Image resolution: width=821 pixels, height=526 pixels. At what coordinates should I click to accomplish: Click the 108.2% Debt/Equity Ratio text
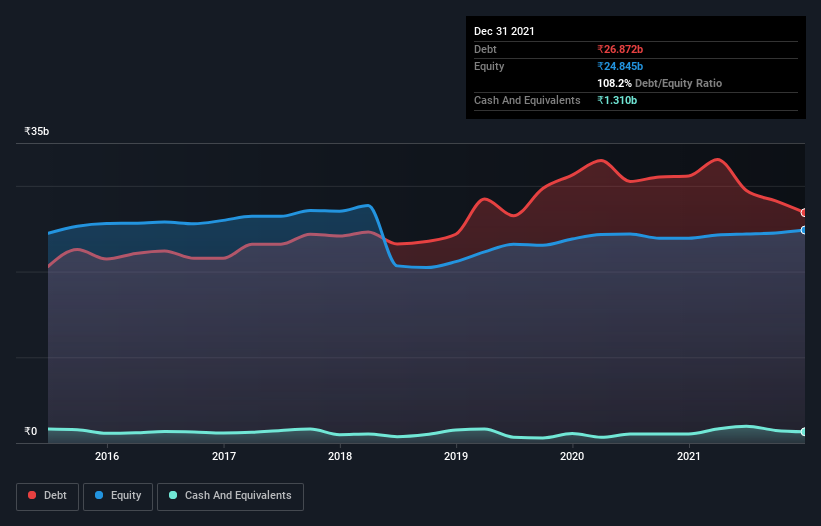(x=659, y=83)
